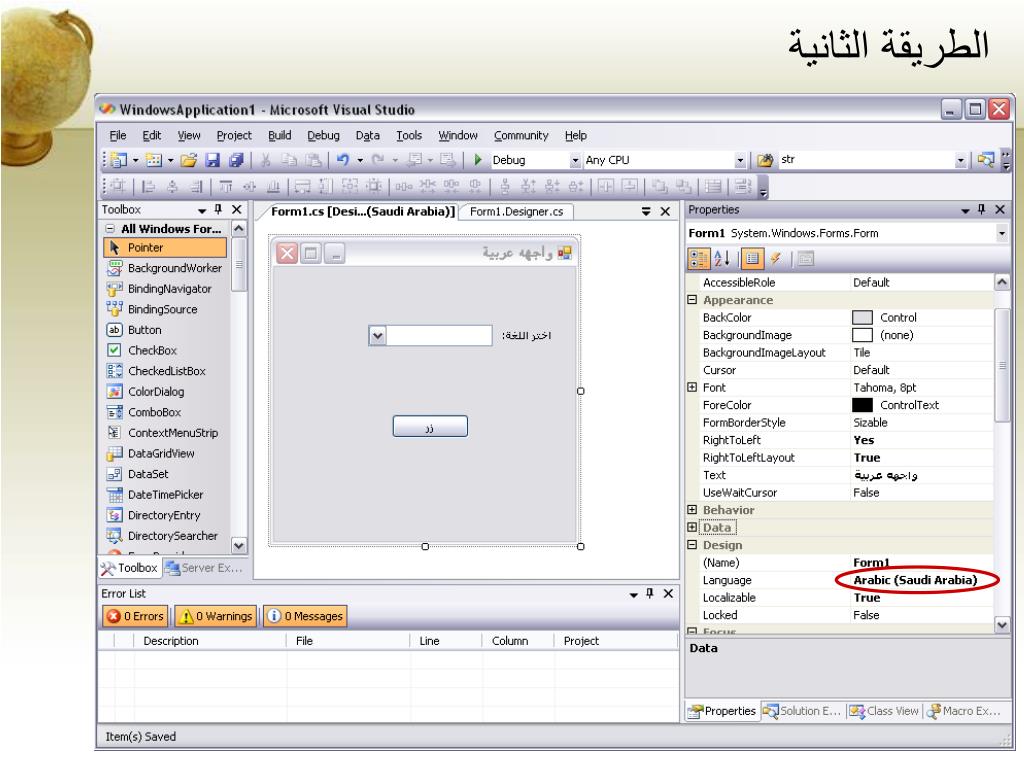Open the Debug configuration dropdown

pos(575,161)
